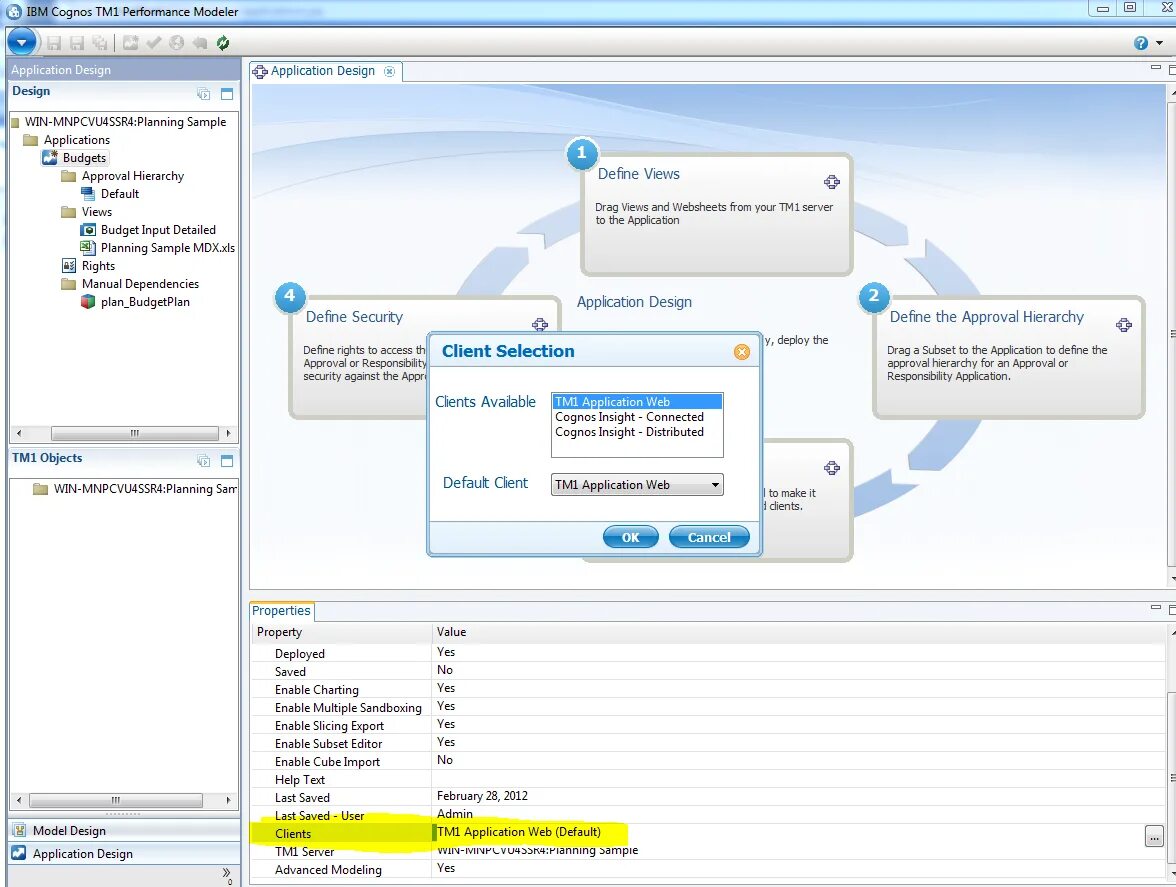Select the Budget Input Detailed view
The image size is (1176, 887).
[158, 229]
